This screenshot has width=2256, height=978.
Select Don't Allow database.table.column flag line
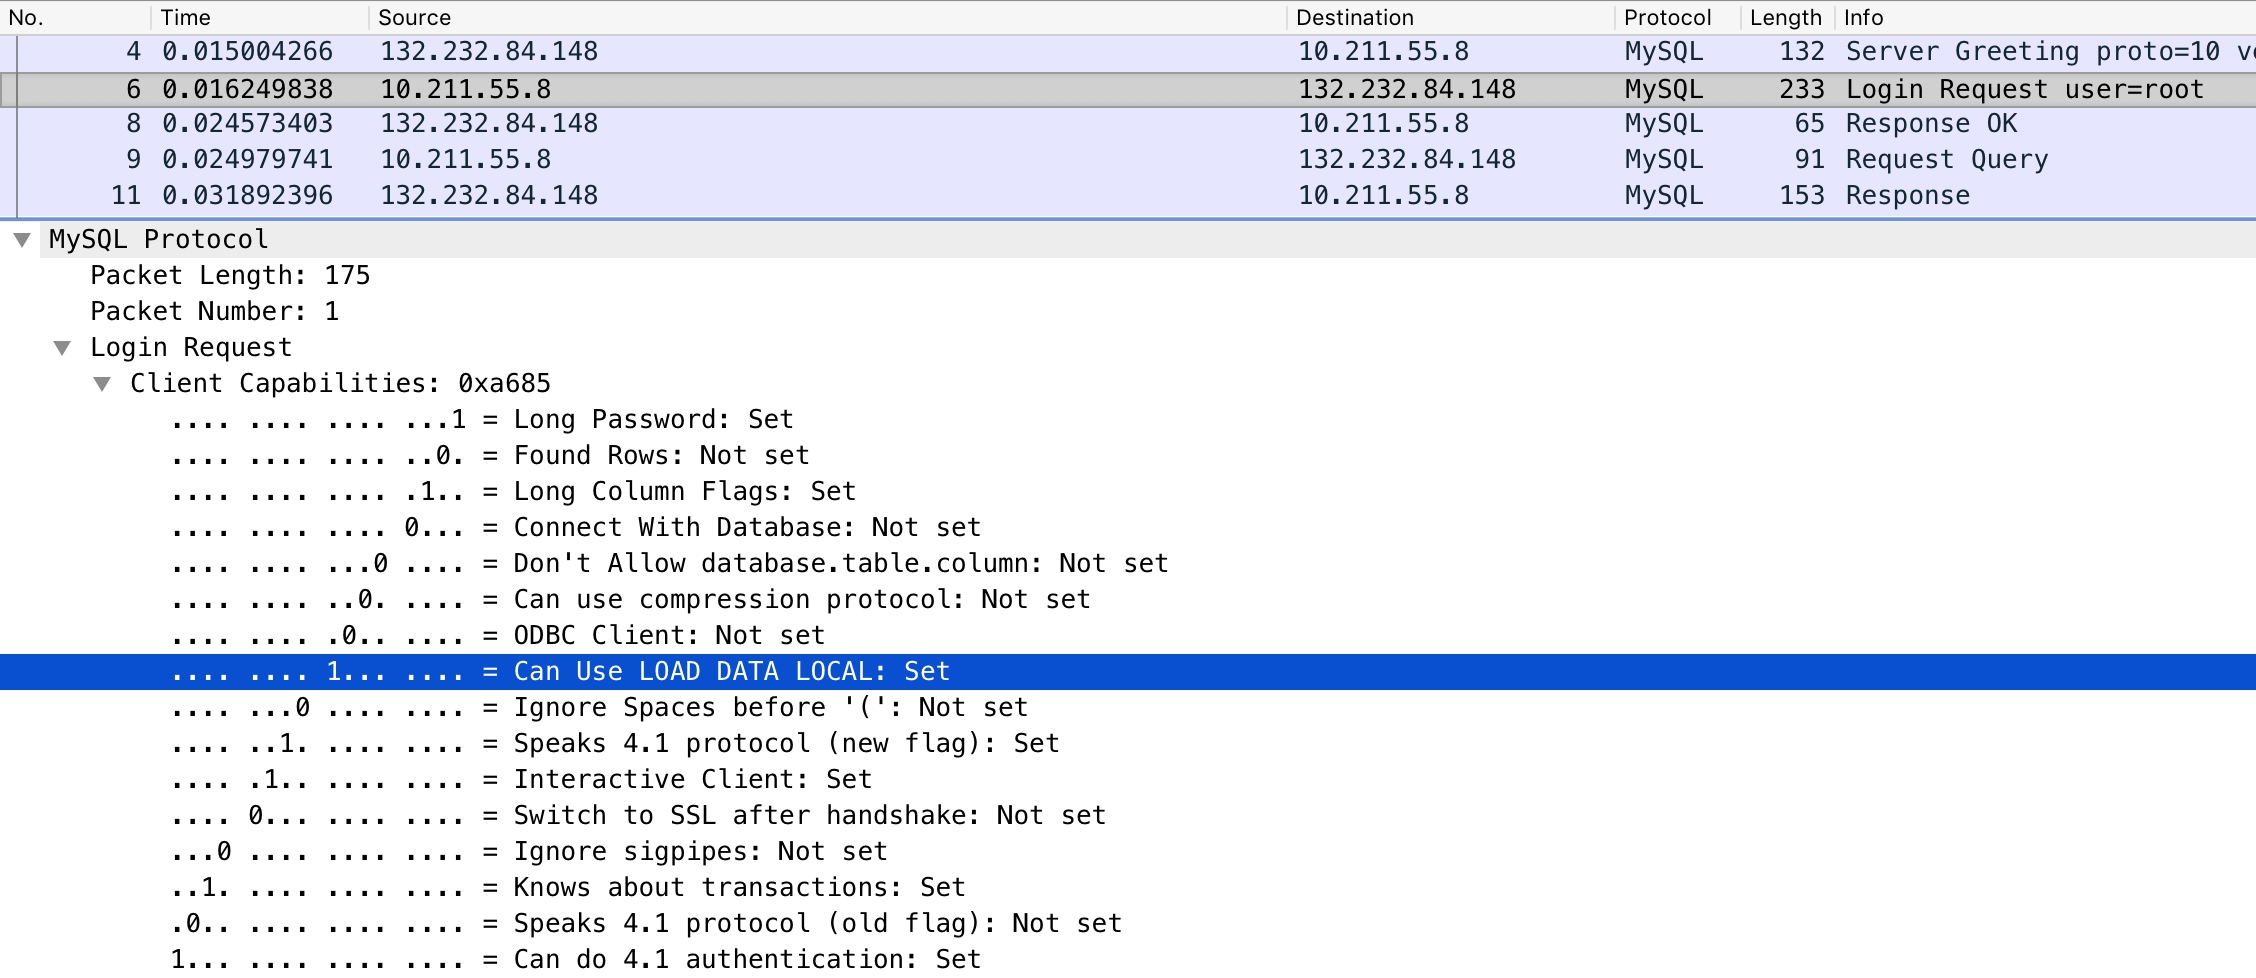click(669, 564)
